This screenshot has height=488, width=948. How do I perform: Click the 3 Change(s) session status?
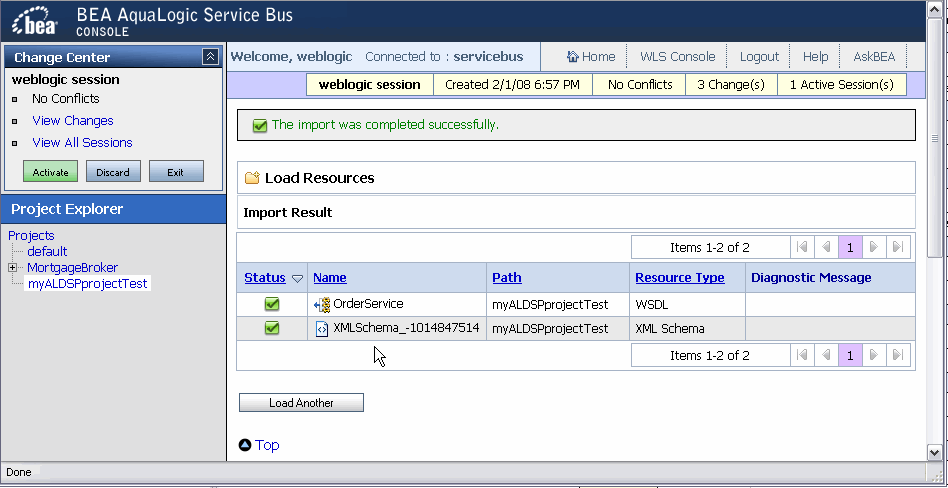(731, 85)
